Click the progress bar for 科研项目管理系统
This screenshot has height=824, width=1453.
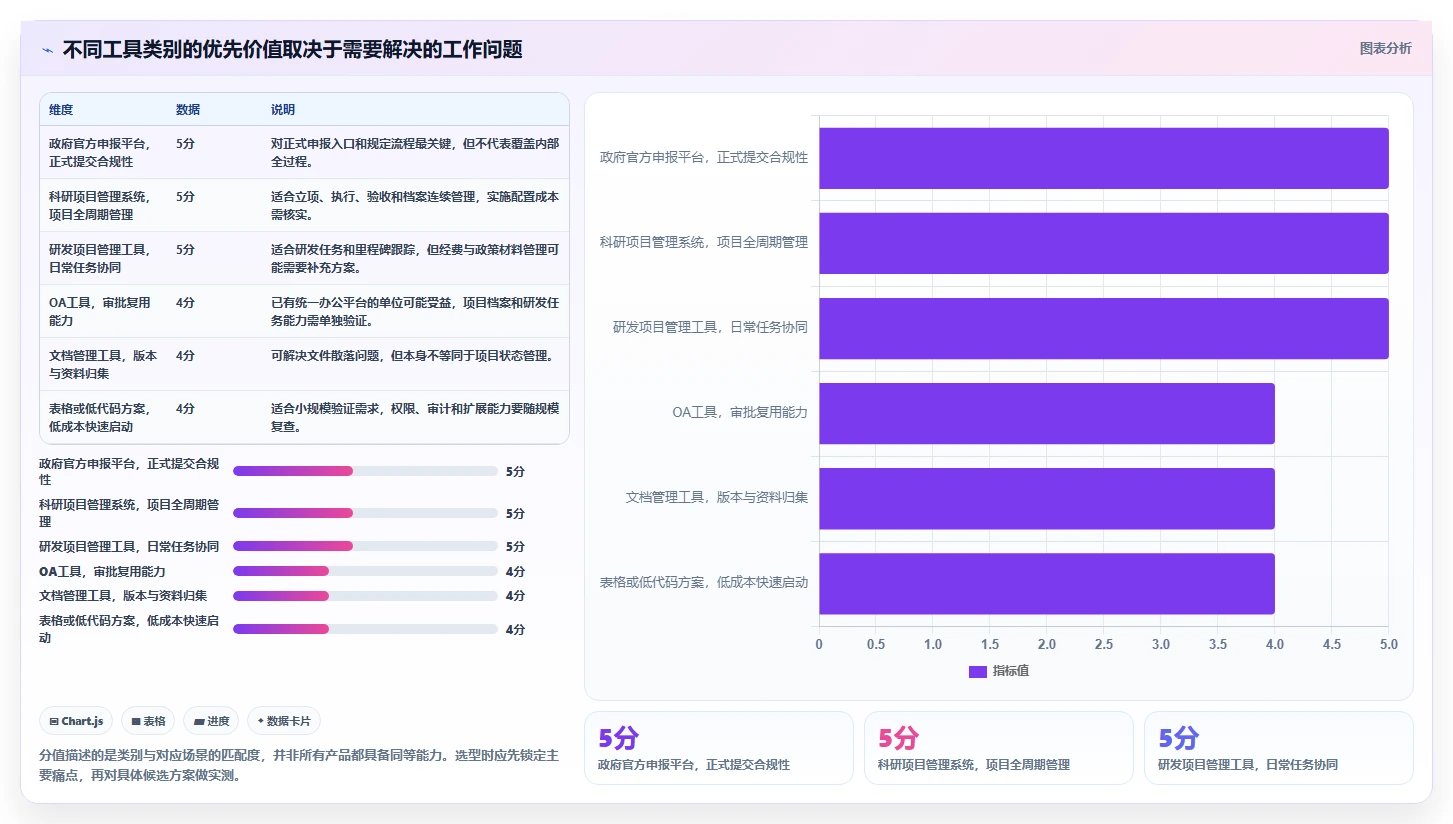[365, 513]
